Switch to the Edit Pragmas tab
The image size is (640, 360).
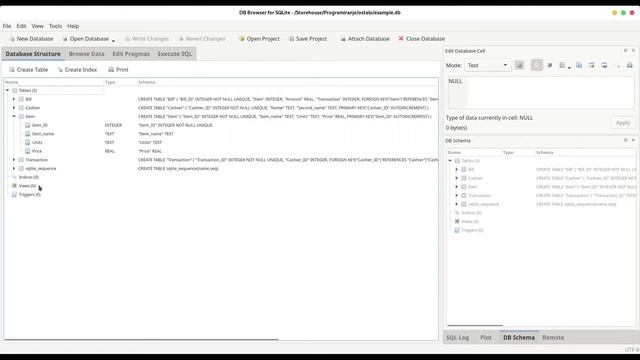click(x=131, y=54)
